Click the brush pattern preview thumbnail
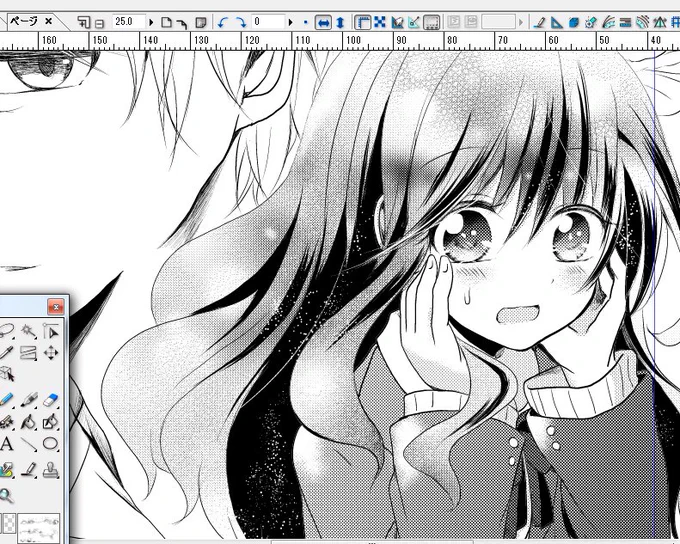This screenshot has height=544, width=680. [x=39, y=527]
